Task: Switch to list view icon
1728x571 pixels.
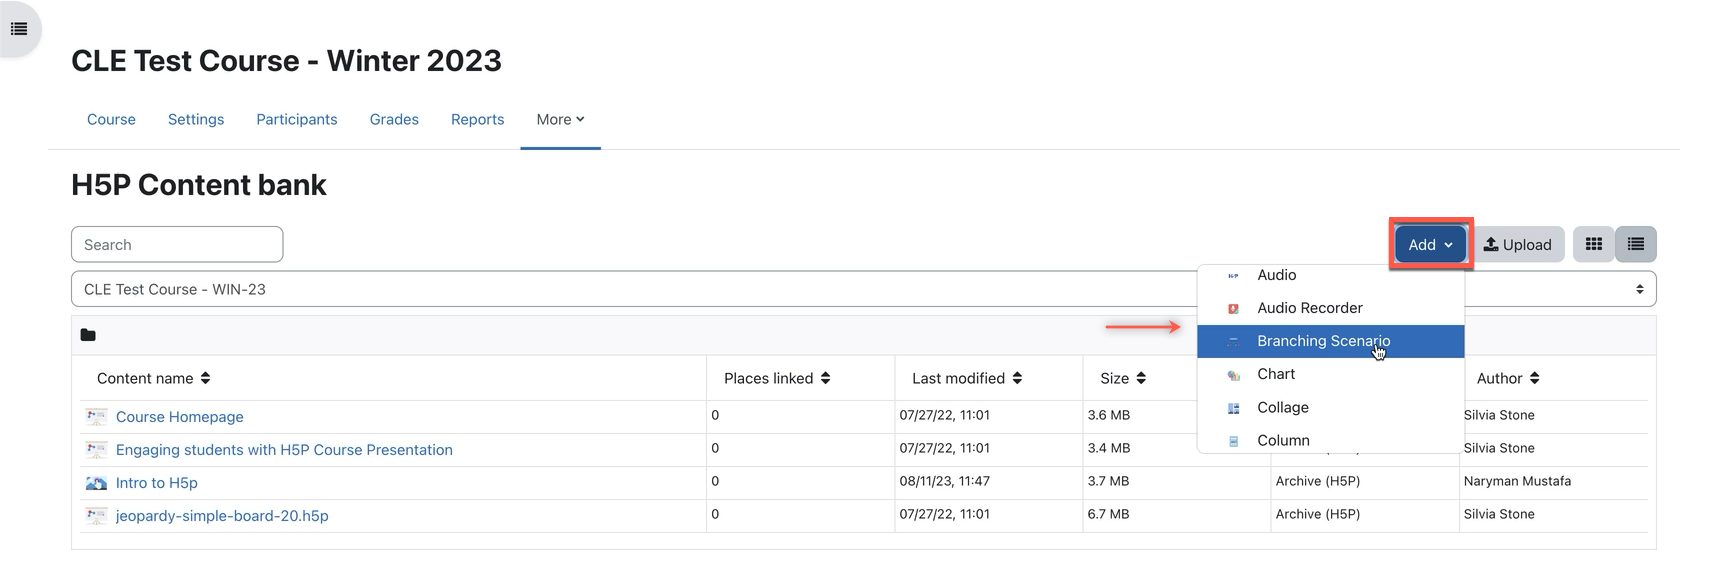Action: [x=1636, y=244]
